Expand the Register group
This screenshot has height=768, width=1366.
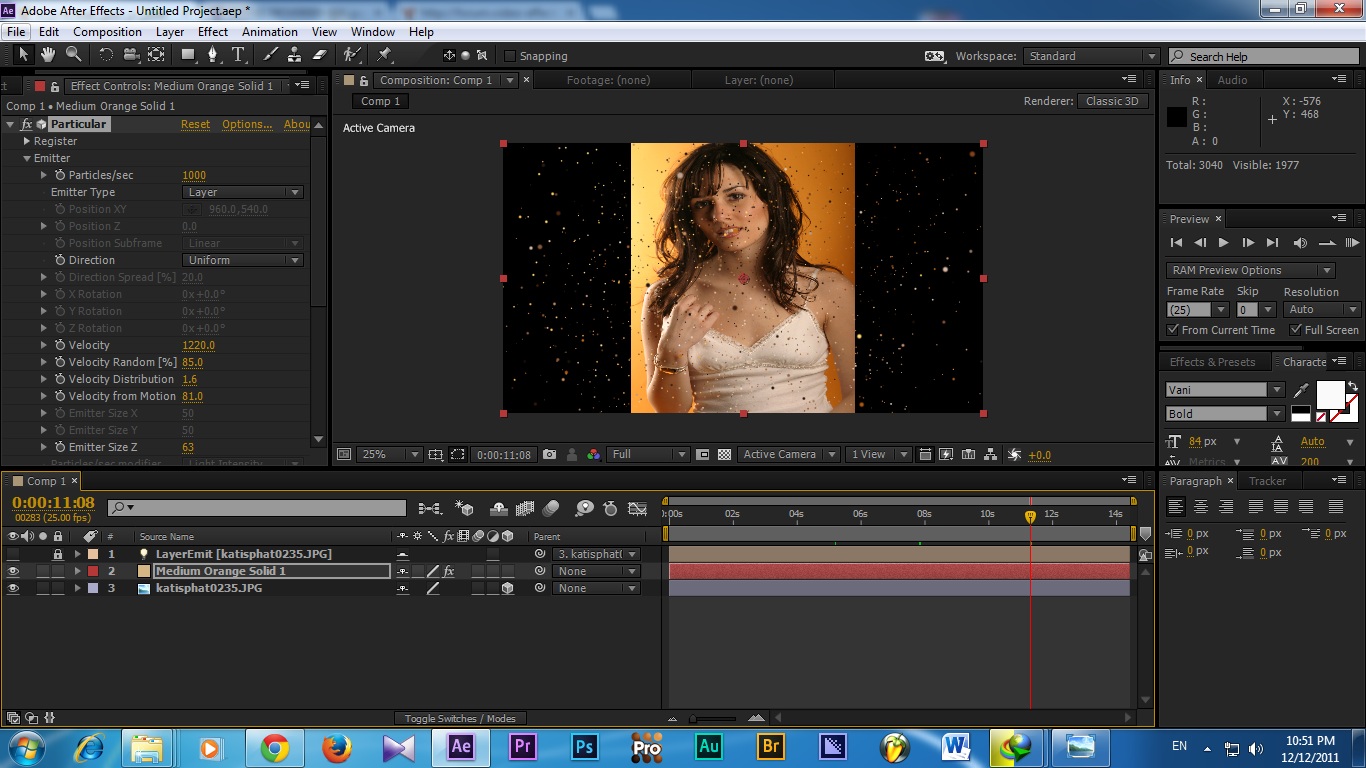pos(27,141)
